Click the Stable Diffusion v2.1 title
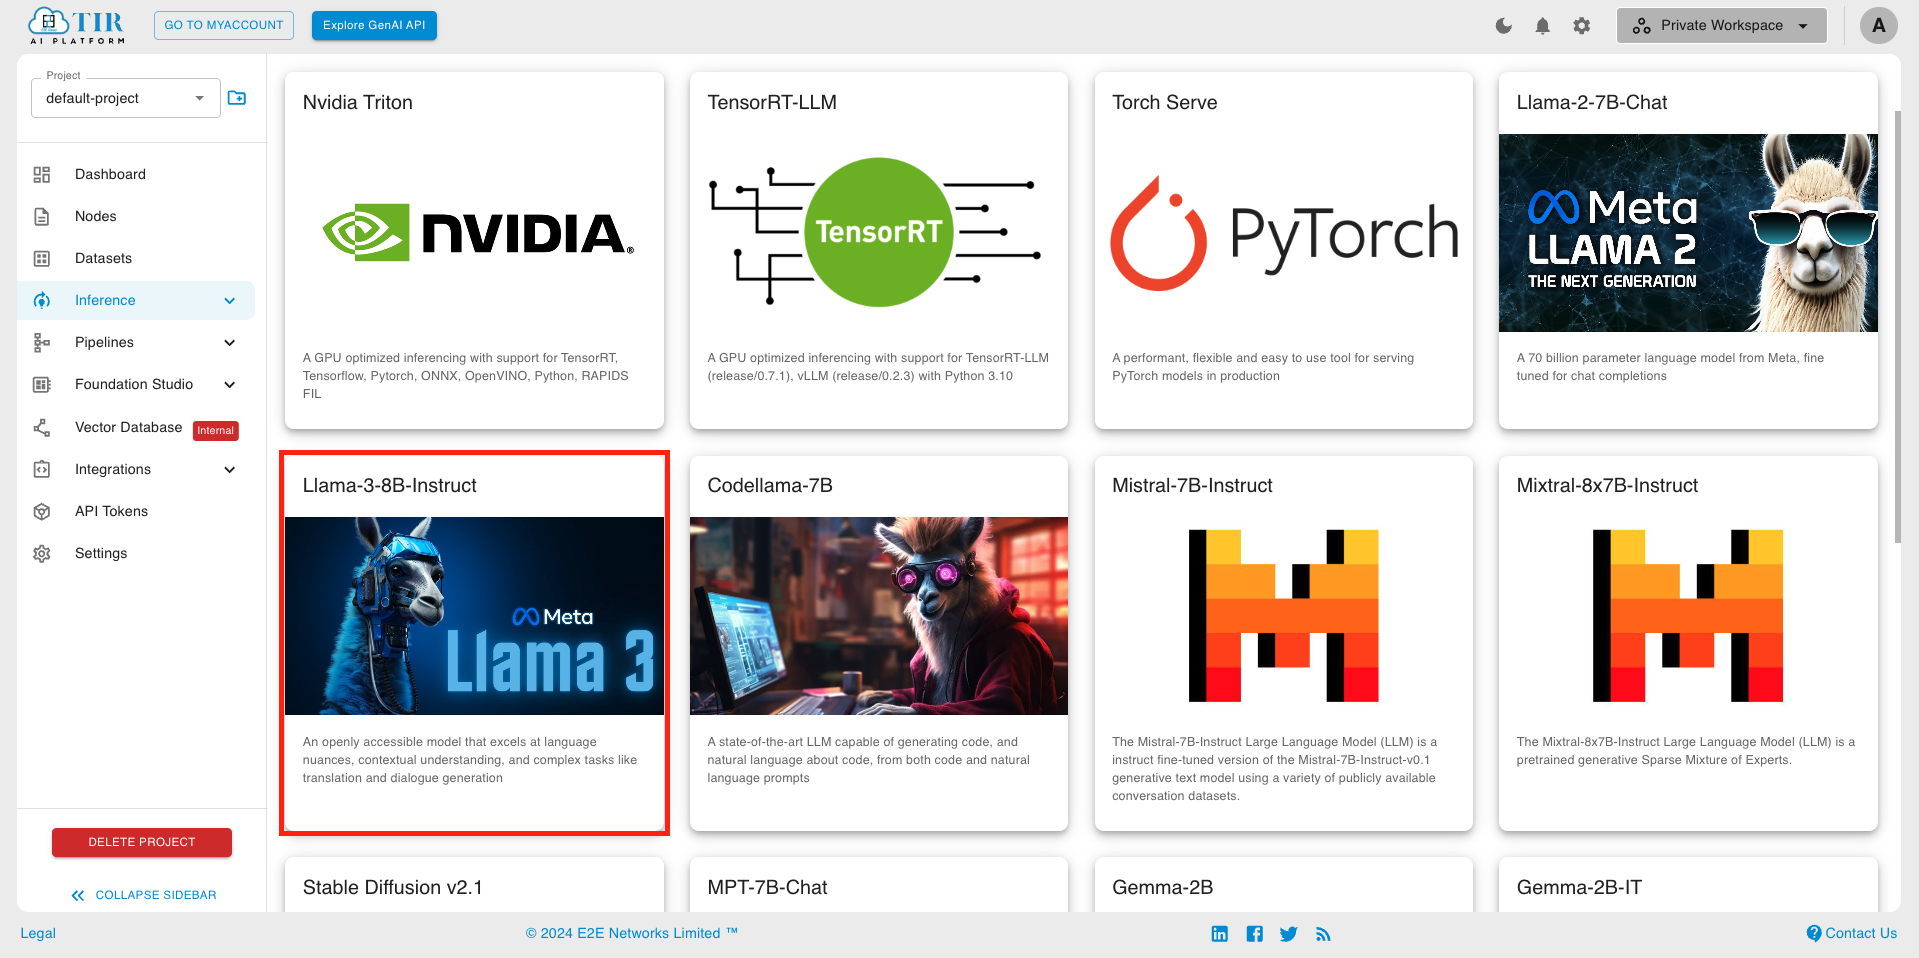The width and height of the screenshot is (1919, 958). point(393,887)
